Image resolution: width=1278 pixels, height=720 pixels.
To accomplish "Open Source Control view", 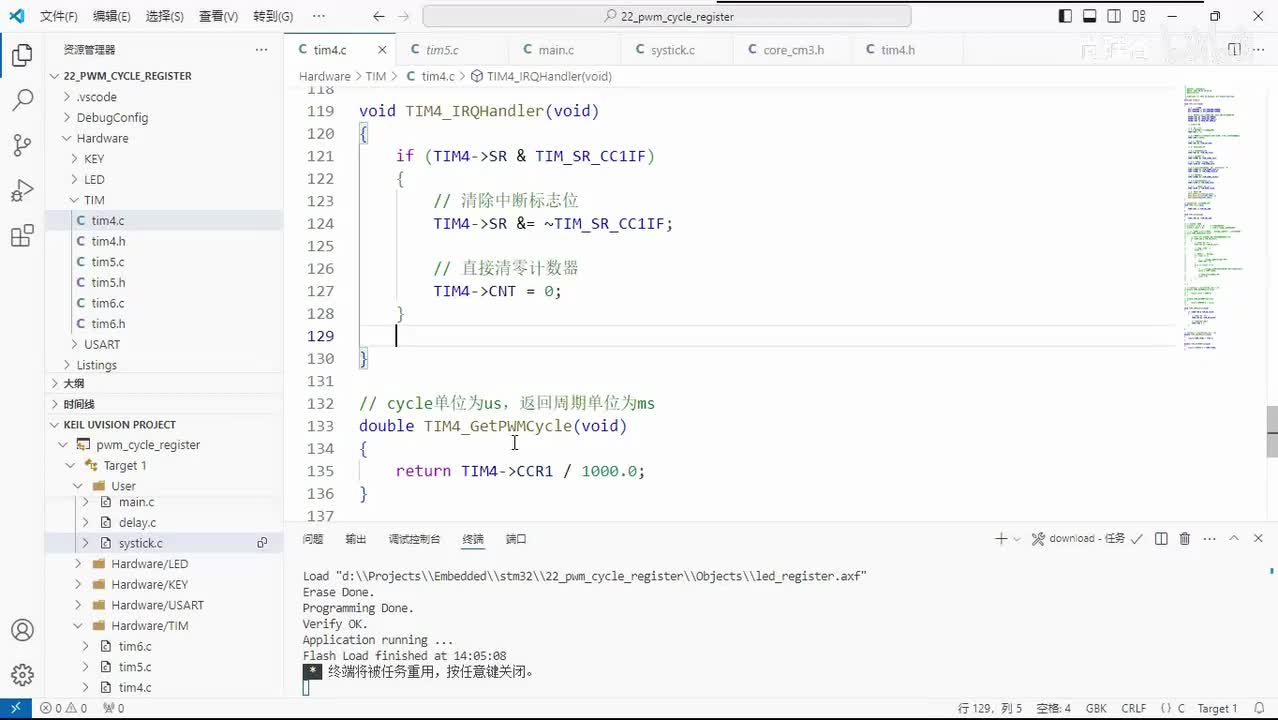I will click(x=22, y=145).
